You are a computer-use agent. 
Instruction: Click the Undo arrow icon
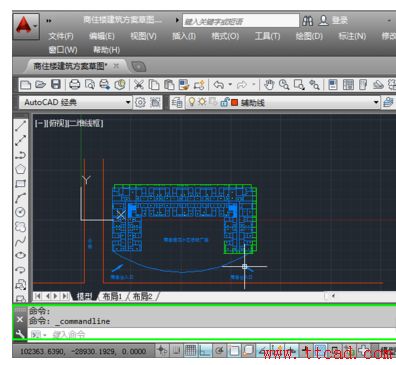218,85
